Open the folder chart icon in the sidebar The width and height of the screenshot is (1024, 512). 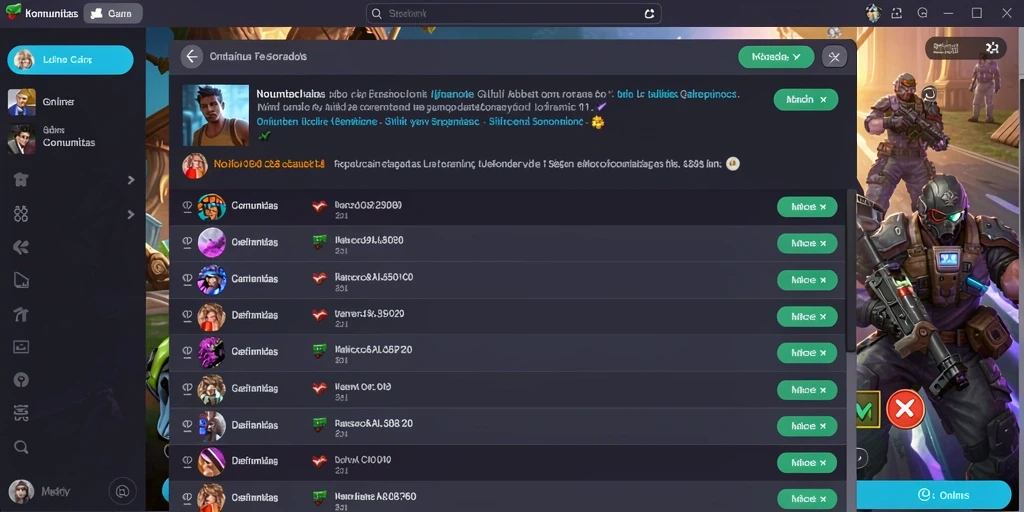point(21,281)
